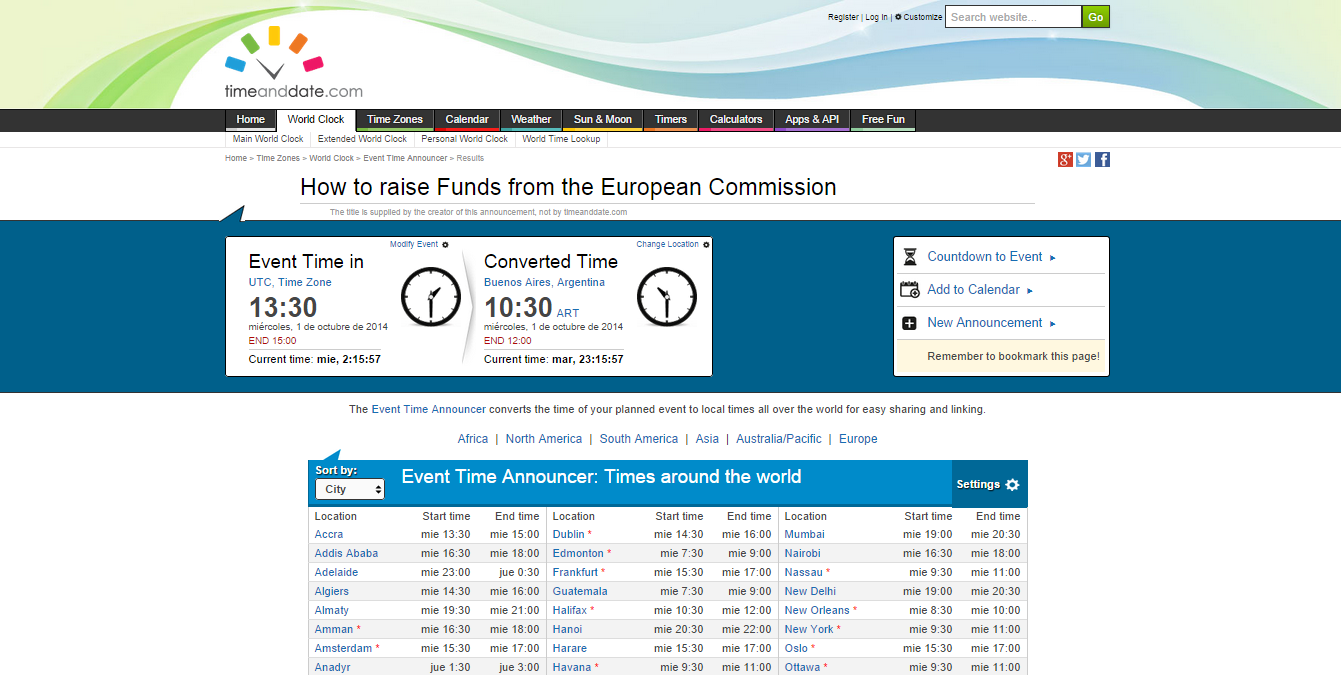The height and width of the screenshot is (675, 1341).
Task: Open Settings gear in world times header
Action: coord(1012,485)
